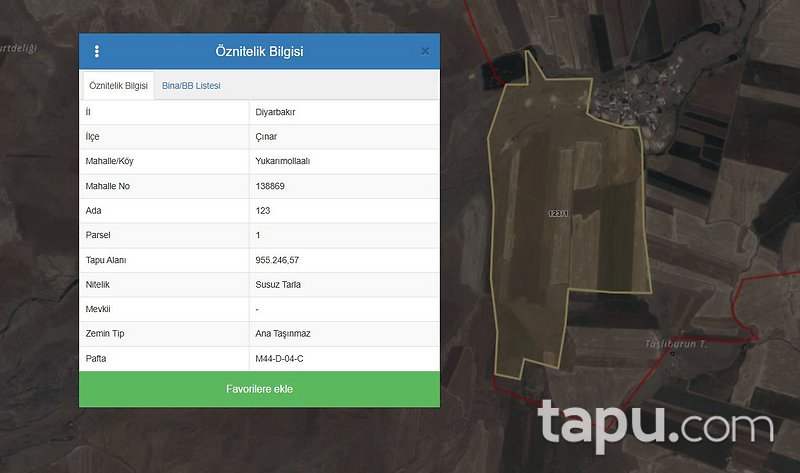Click the blue Öznitelik Bilgisi title bar
The height and width of the screenshot is (473, 800).
pyautogui.click(x=259, y=51)
